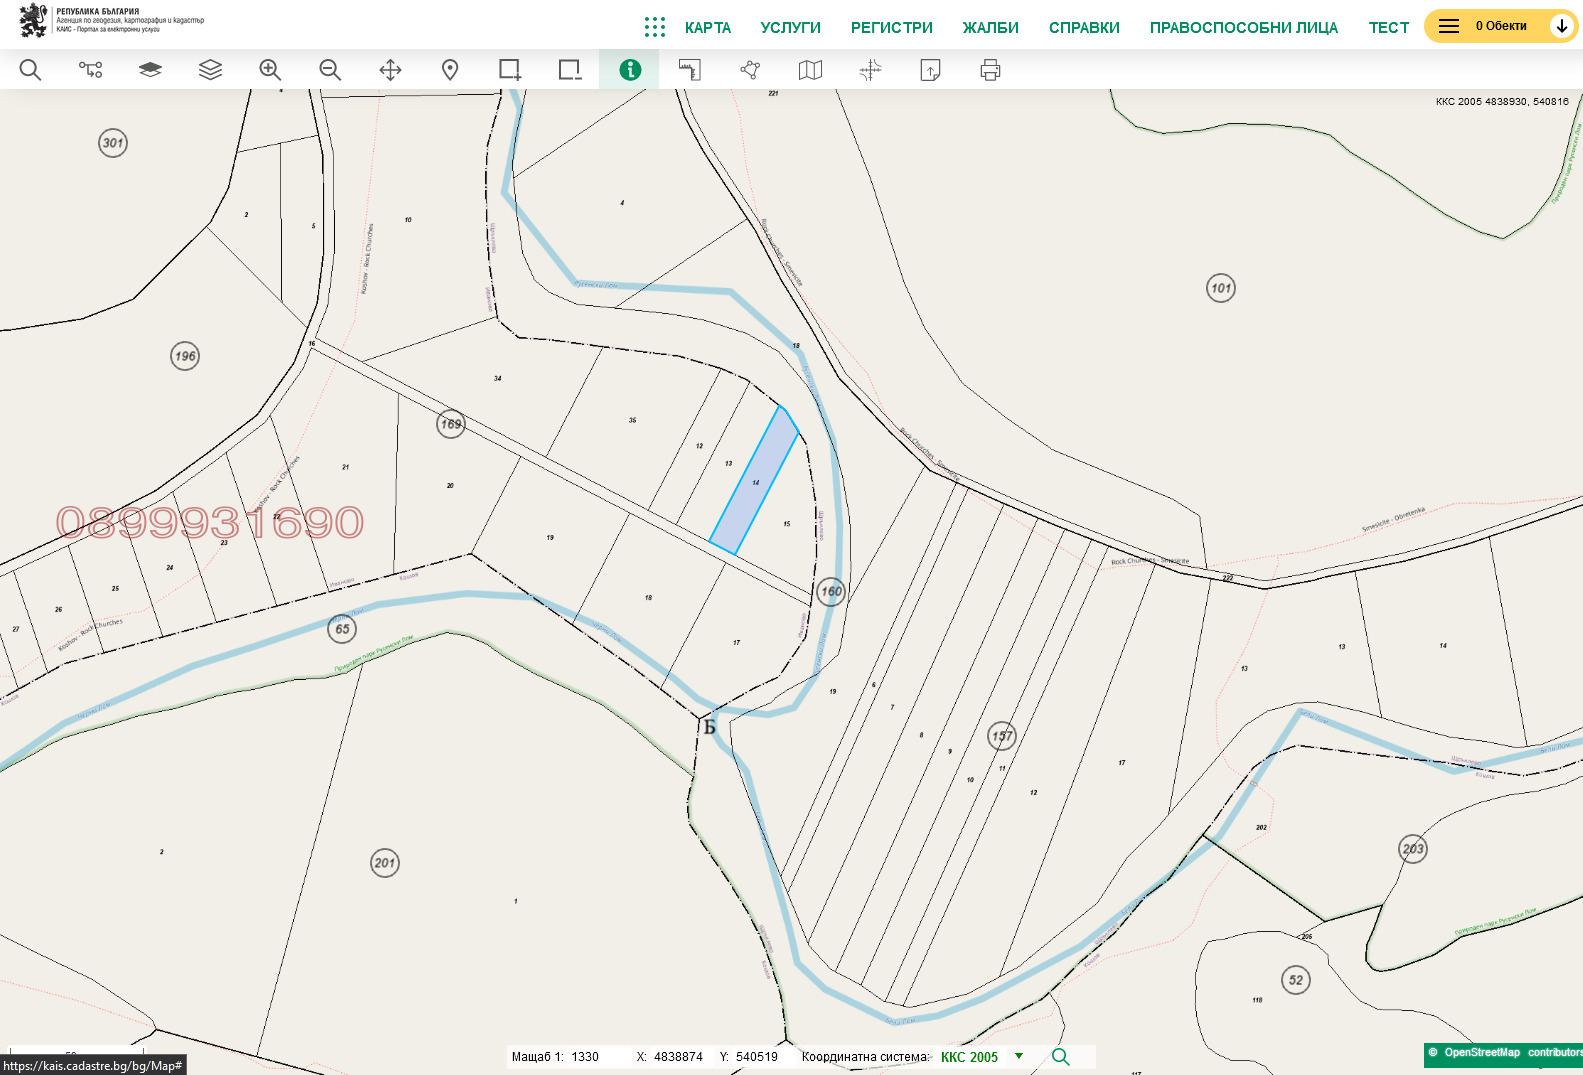The height and width of the screenshot is (1075, 1583).
Task: Click the search magnifier tool in toolbar
Action: coord(30,70)
